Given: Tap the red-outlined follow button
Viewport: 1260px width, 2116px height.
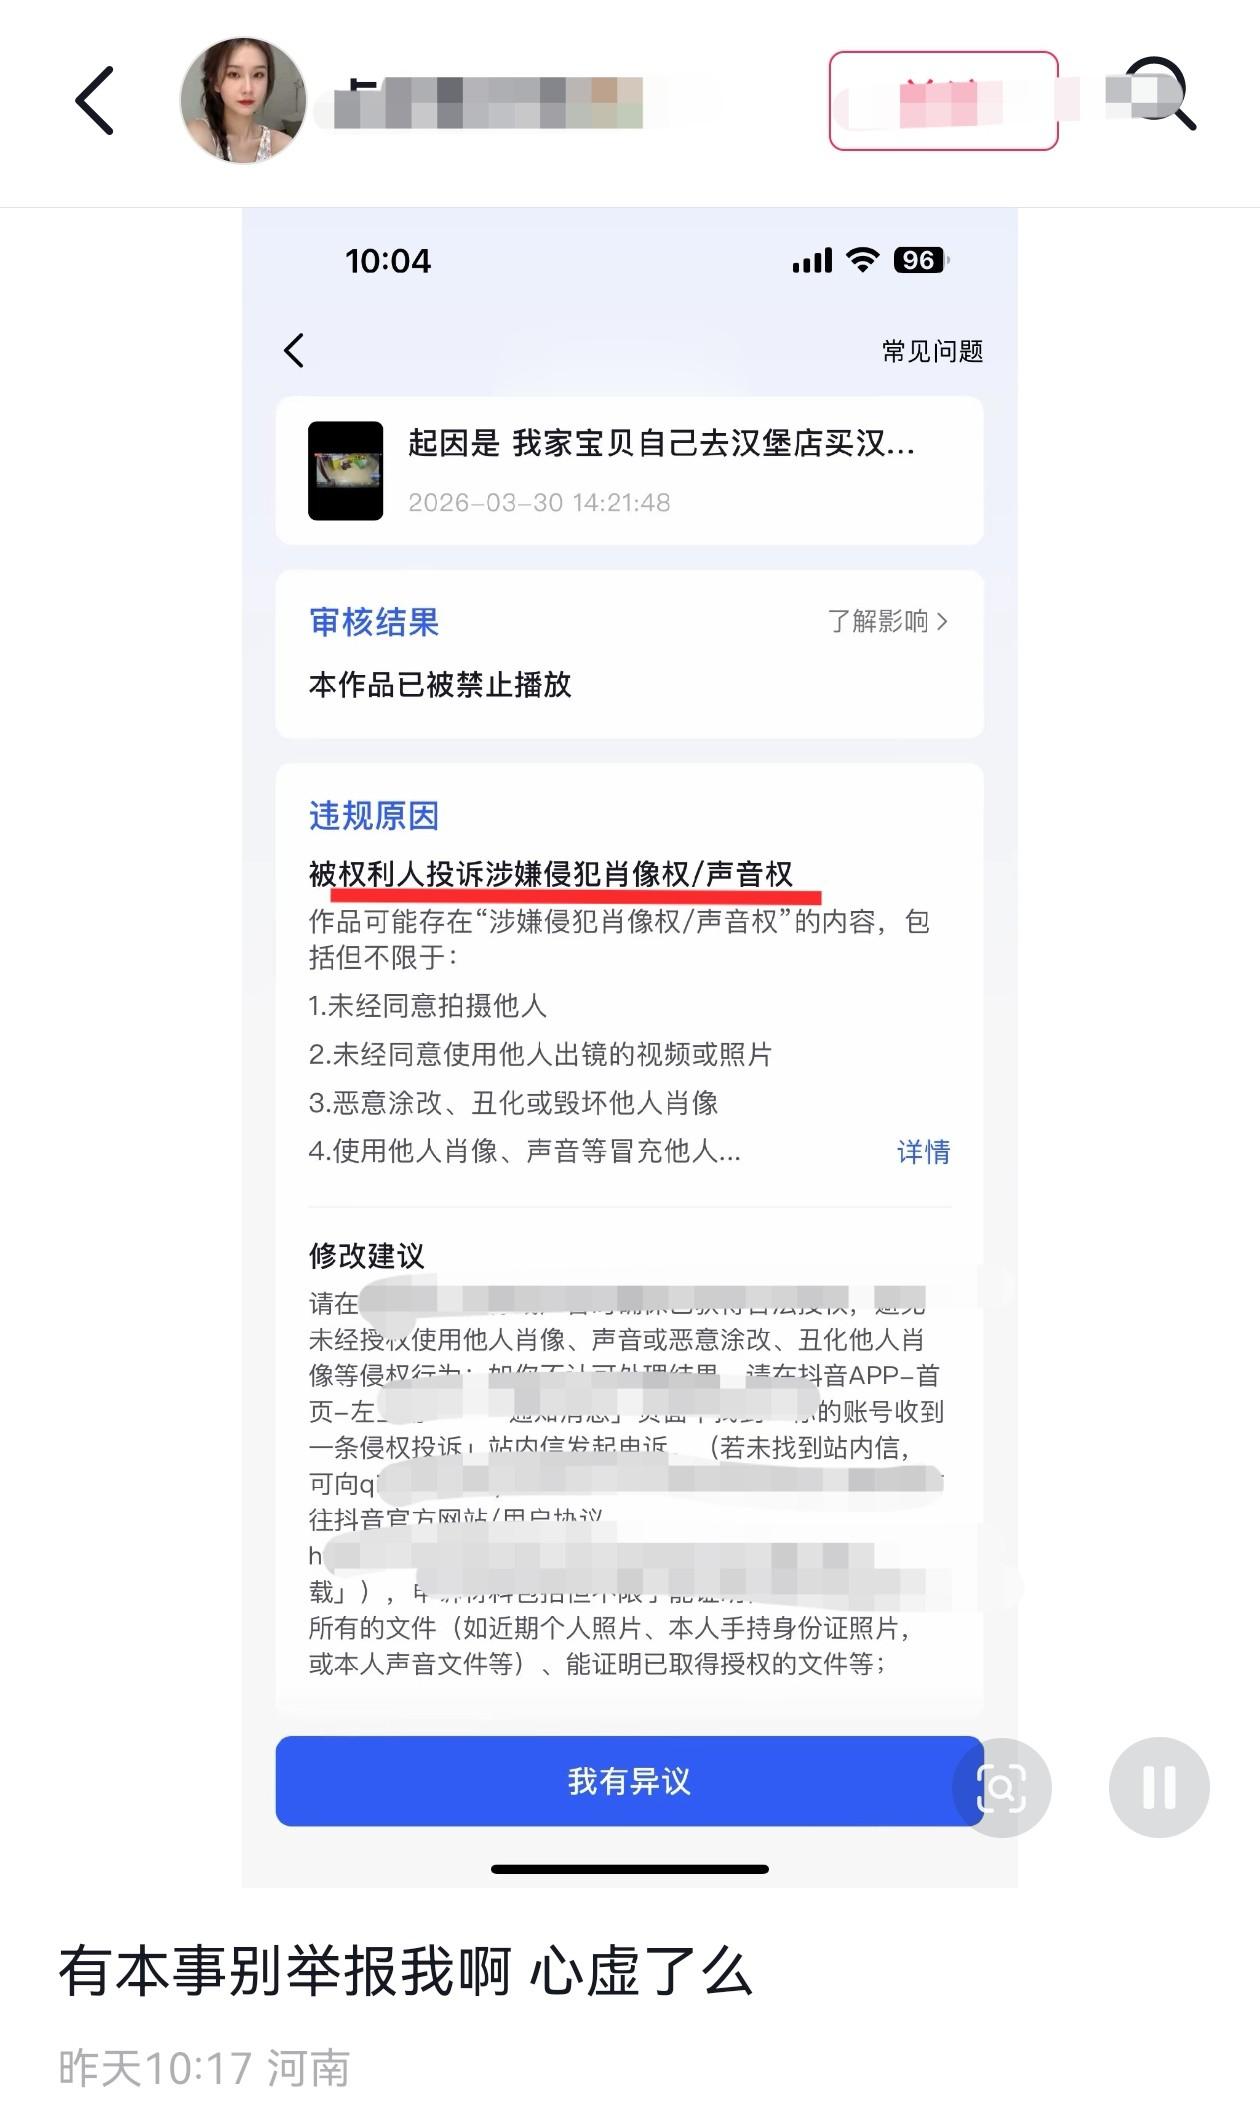Looking at the screenshot, I should pos(943,101).
